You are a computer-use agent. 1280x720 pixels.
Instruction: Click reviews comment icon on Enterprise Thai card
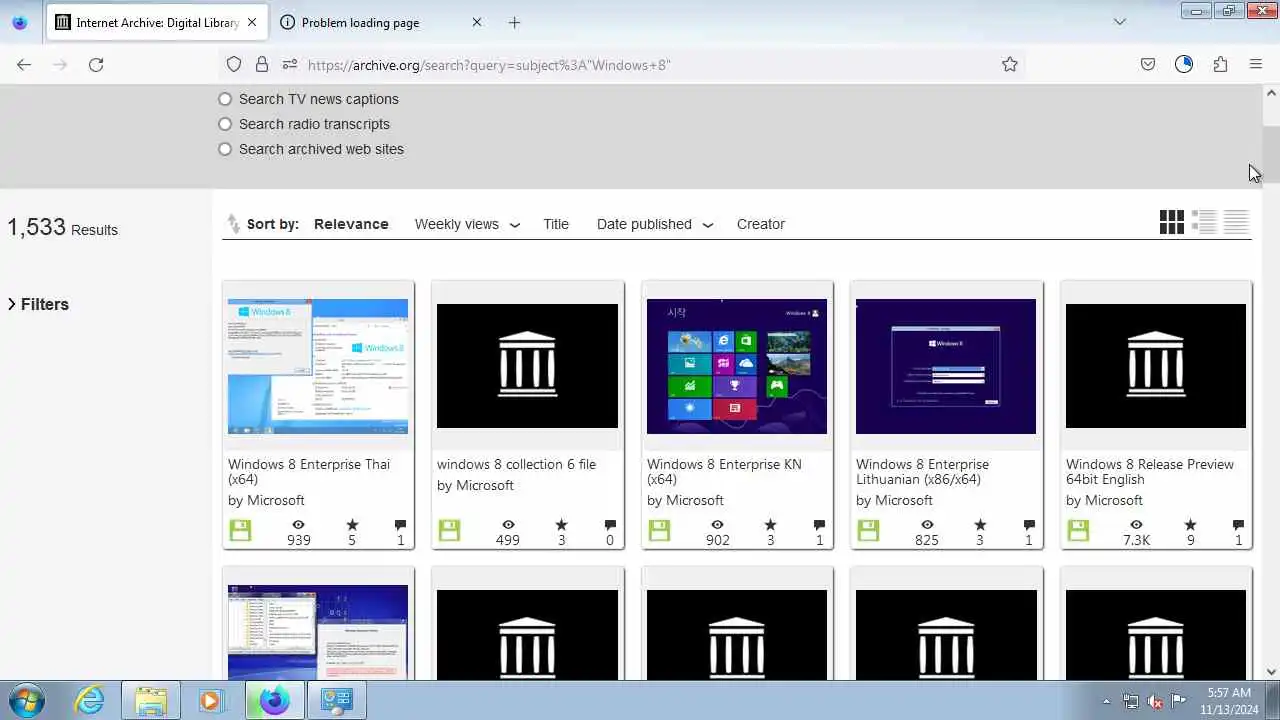(x=400, y=525)
